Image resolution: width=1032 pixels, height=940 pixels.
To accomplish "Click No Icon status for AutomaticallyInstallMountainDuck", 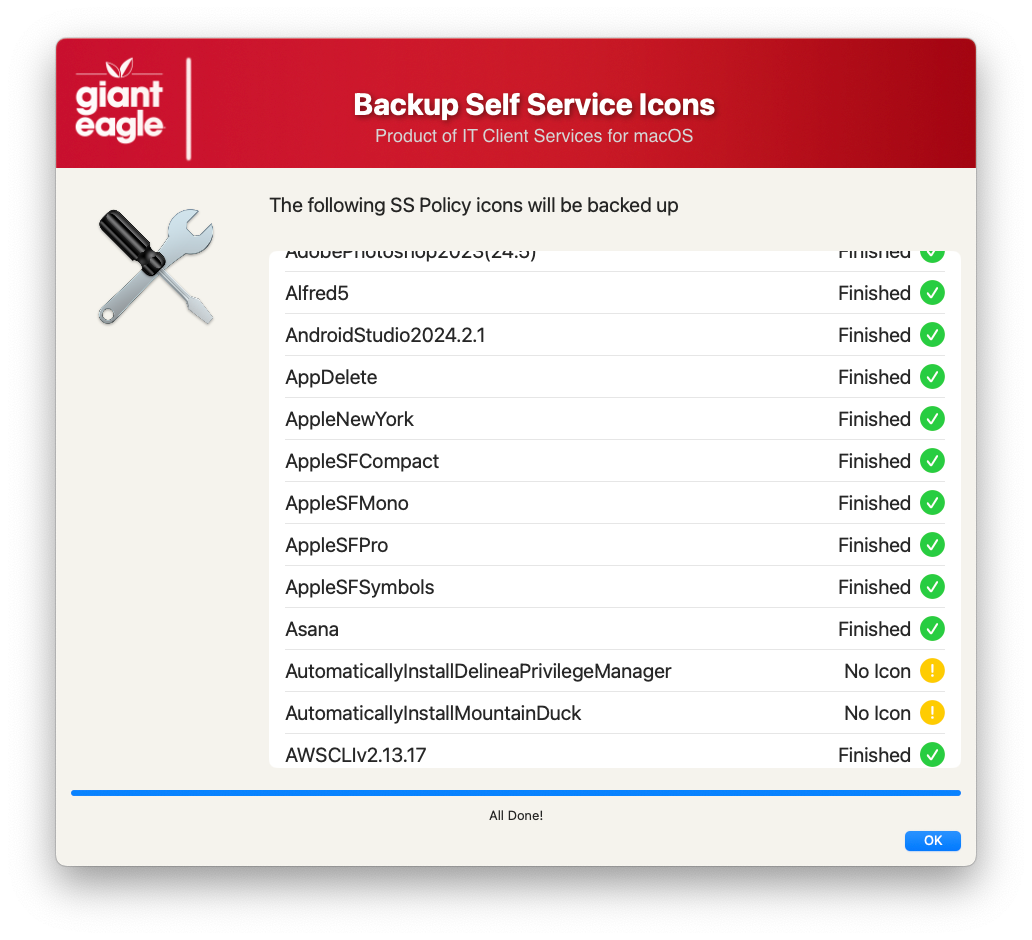I will [877, 713].
